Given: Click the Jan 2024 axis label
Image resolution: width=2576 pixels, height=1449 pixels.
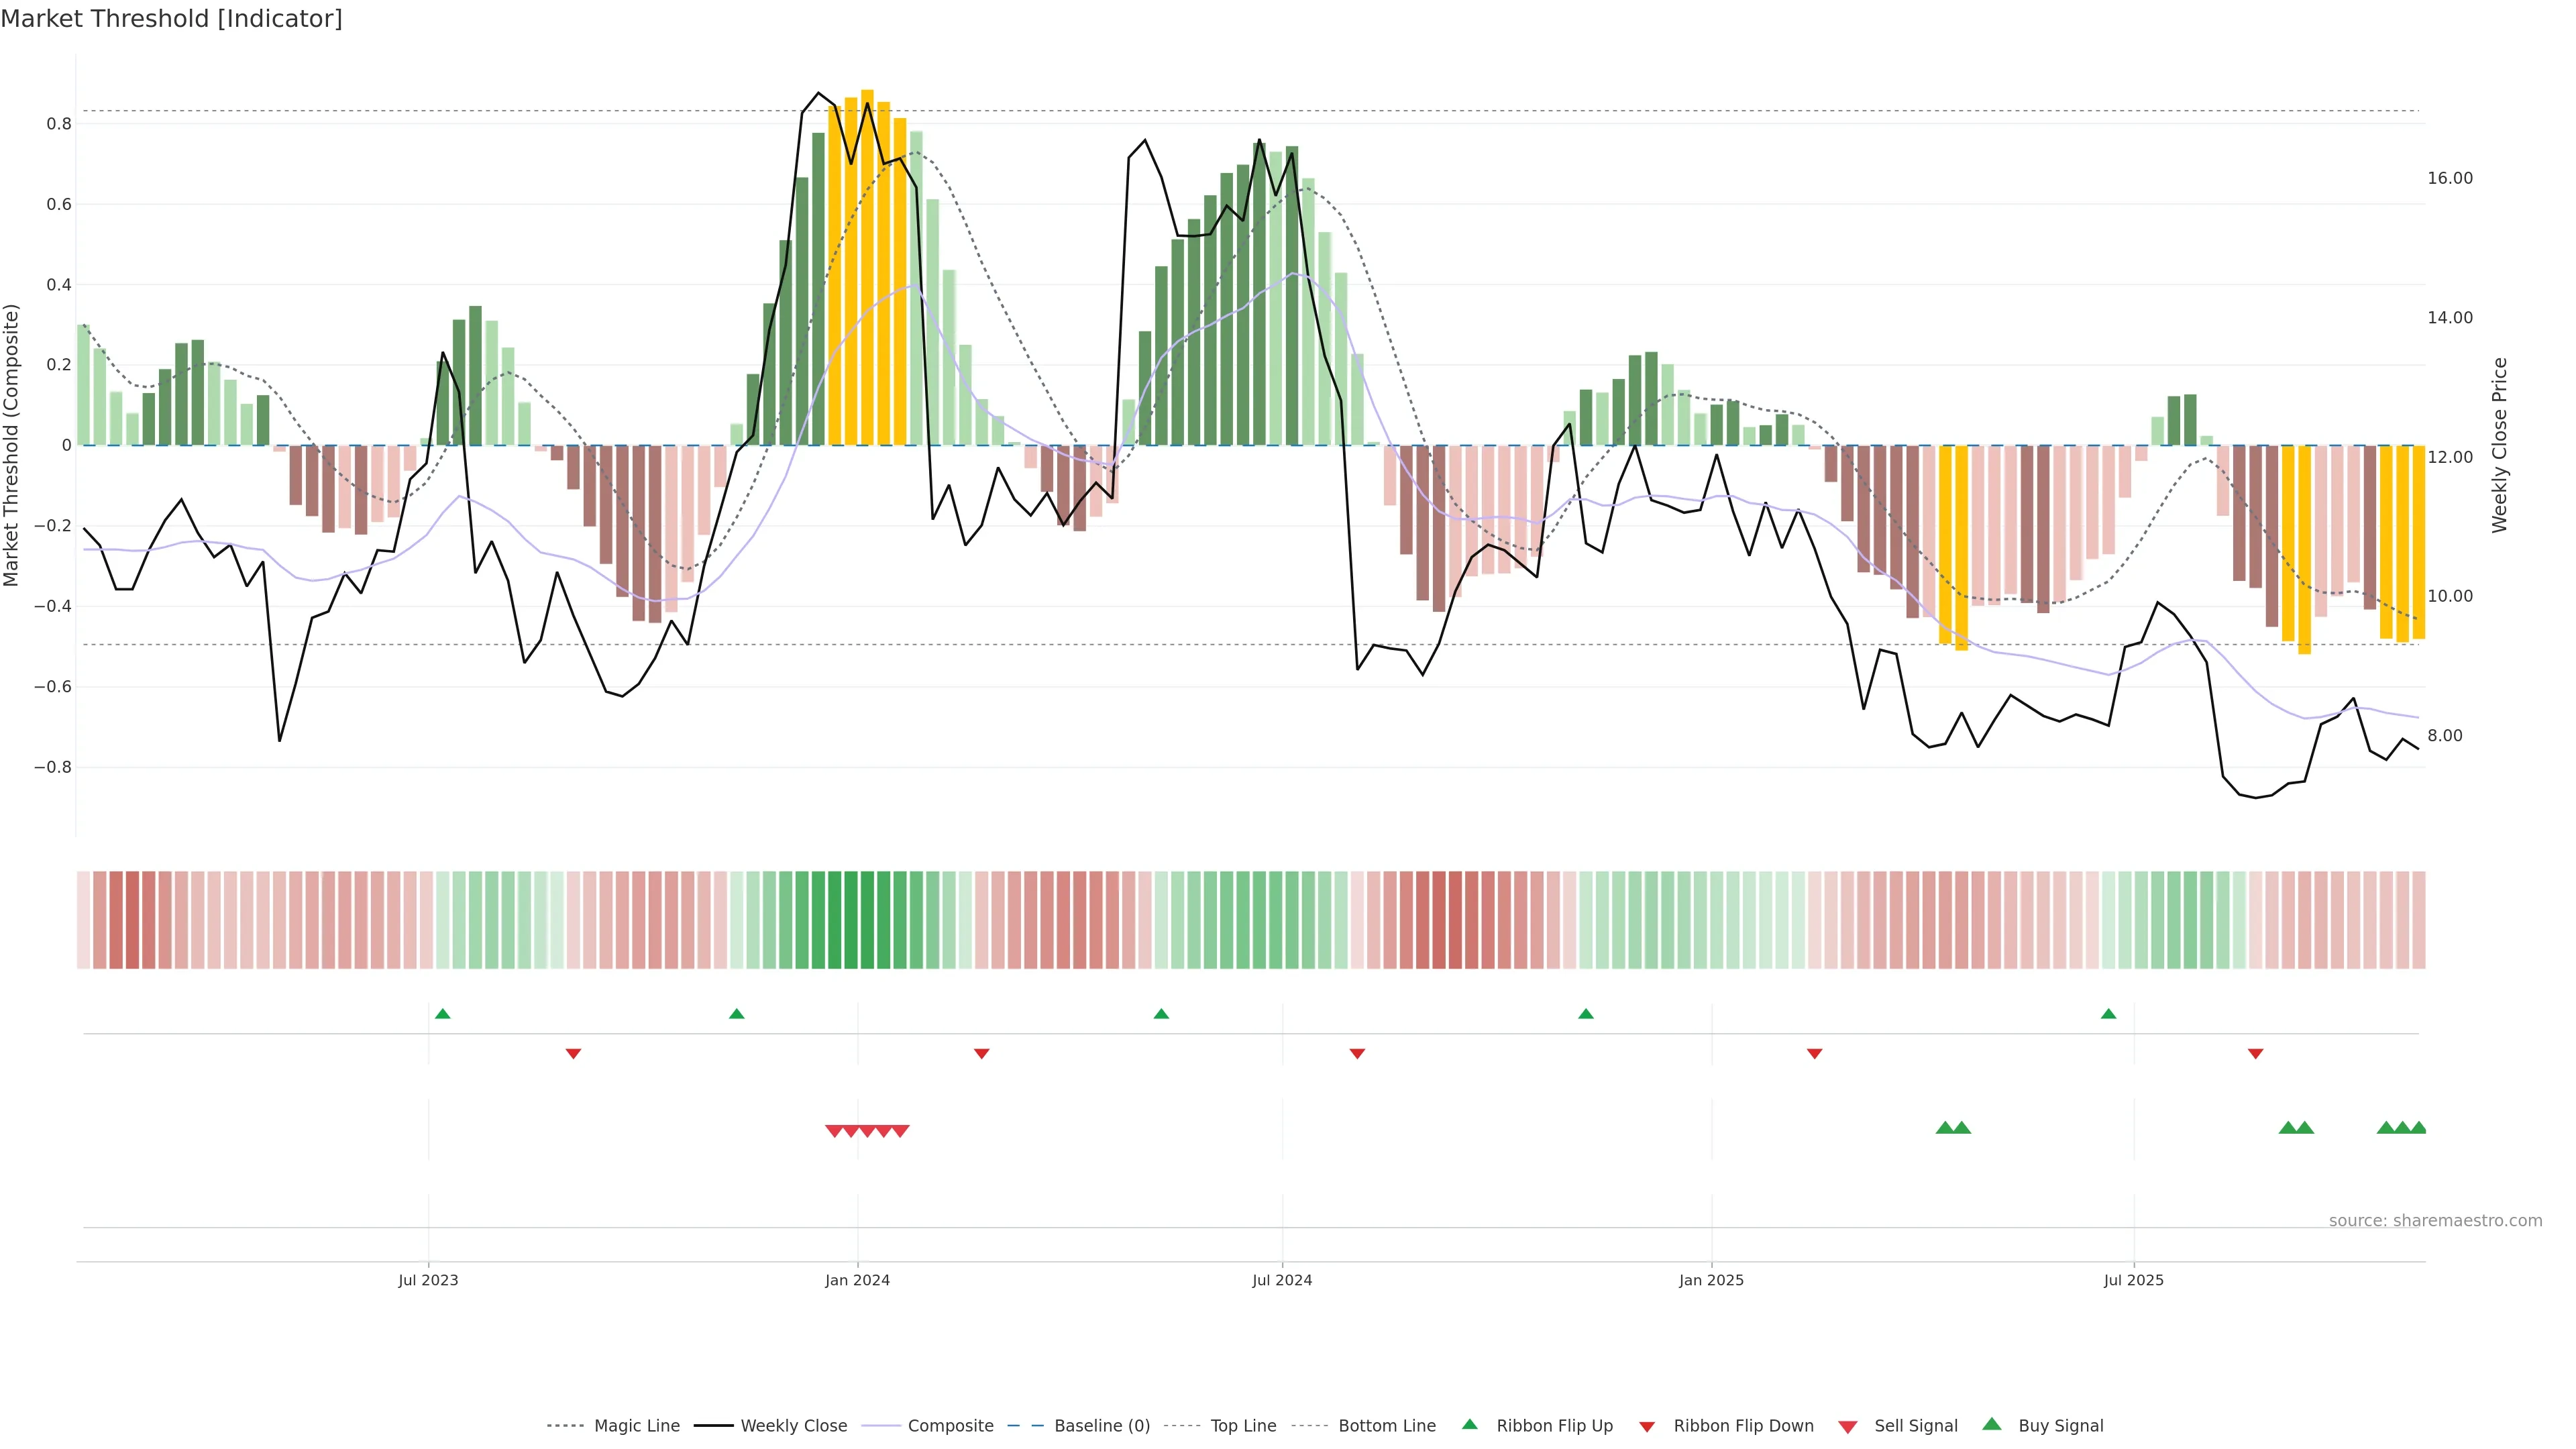Looking at the screenshot, I should [857, 1280].
